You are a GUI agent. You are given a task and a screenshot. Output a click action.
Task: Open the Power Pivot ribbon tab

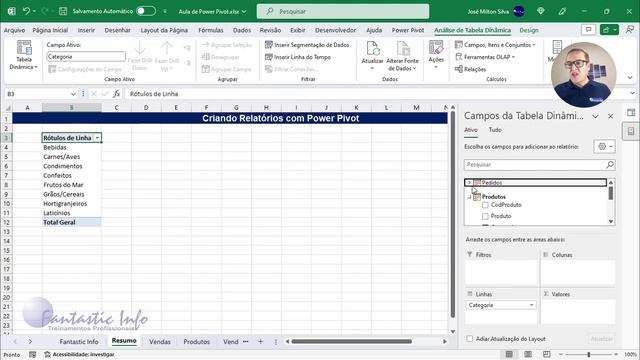[x=408, y=30]
